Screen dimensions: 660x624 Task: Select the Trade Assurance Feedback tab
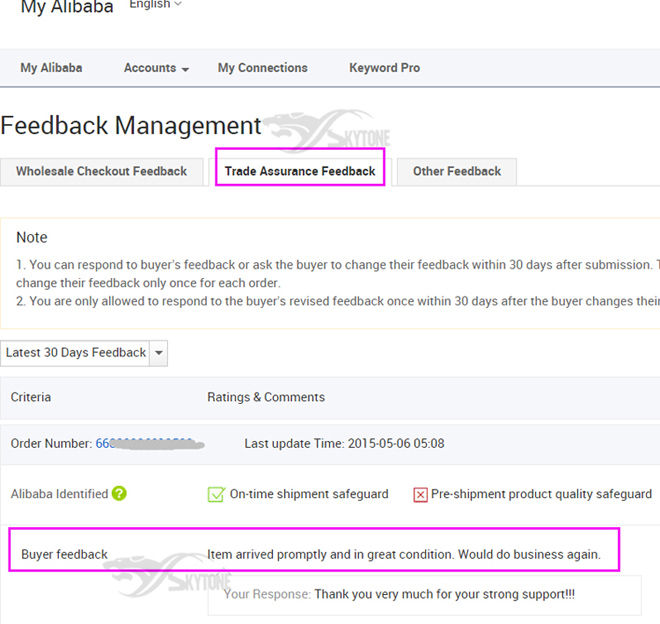[300, 171]
